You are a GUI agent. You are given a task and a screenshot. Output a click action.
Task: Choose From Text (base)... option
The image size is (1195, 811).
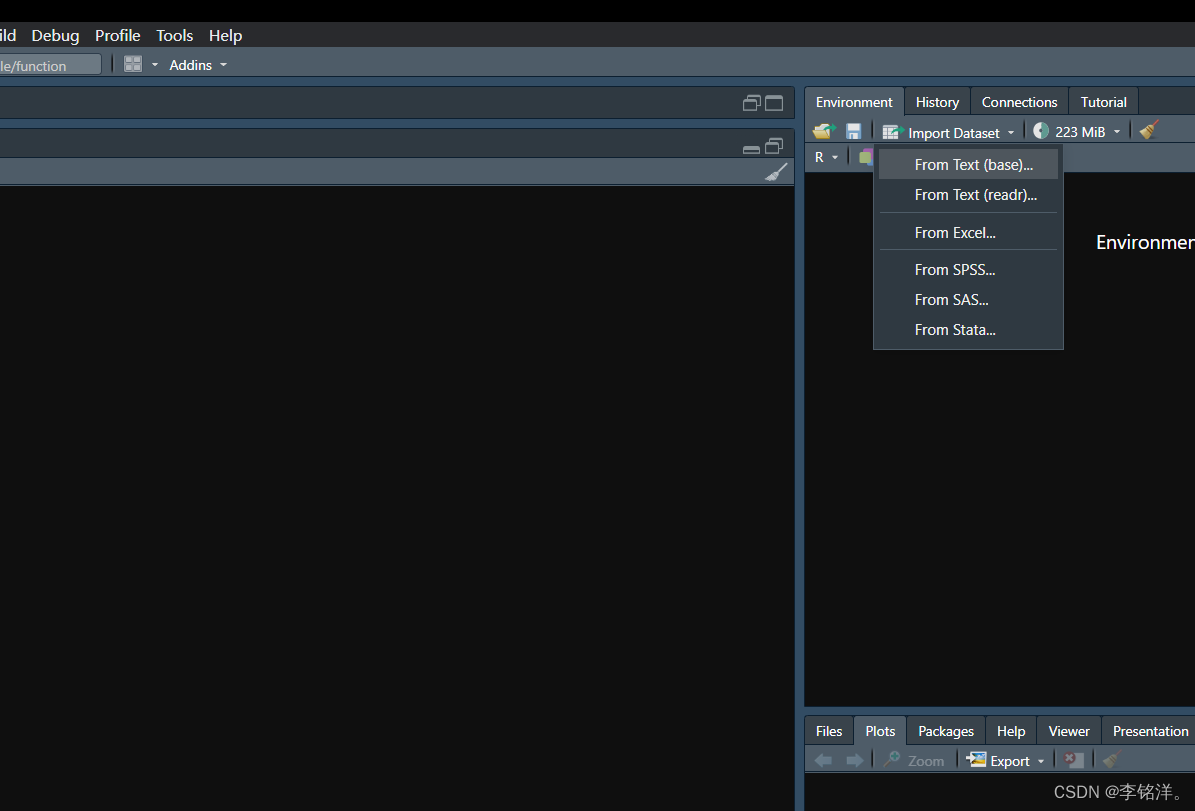968,165
